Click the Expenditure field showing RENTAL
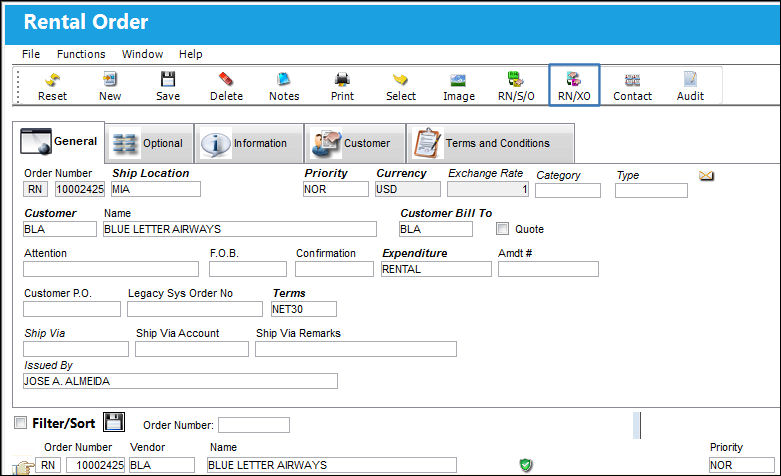 point(436,269)
